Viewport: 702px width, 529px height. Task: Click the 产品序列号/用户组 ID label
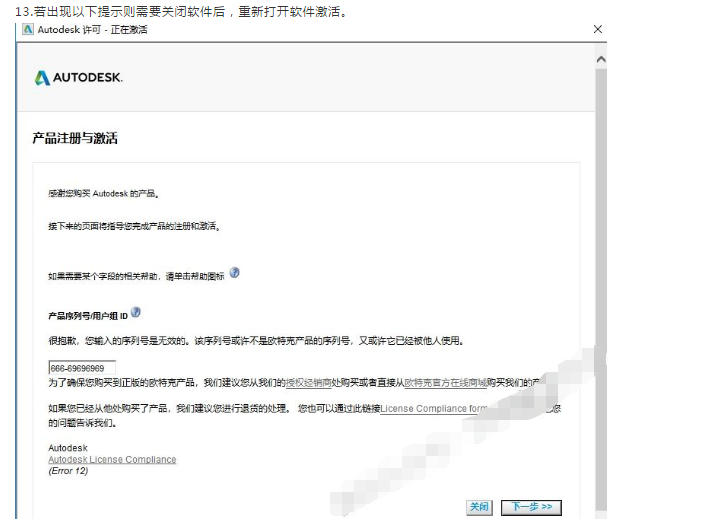coord(87,316)
